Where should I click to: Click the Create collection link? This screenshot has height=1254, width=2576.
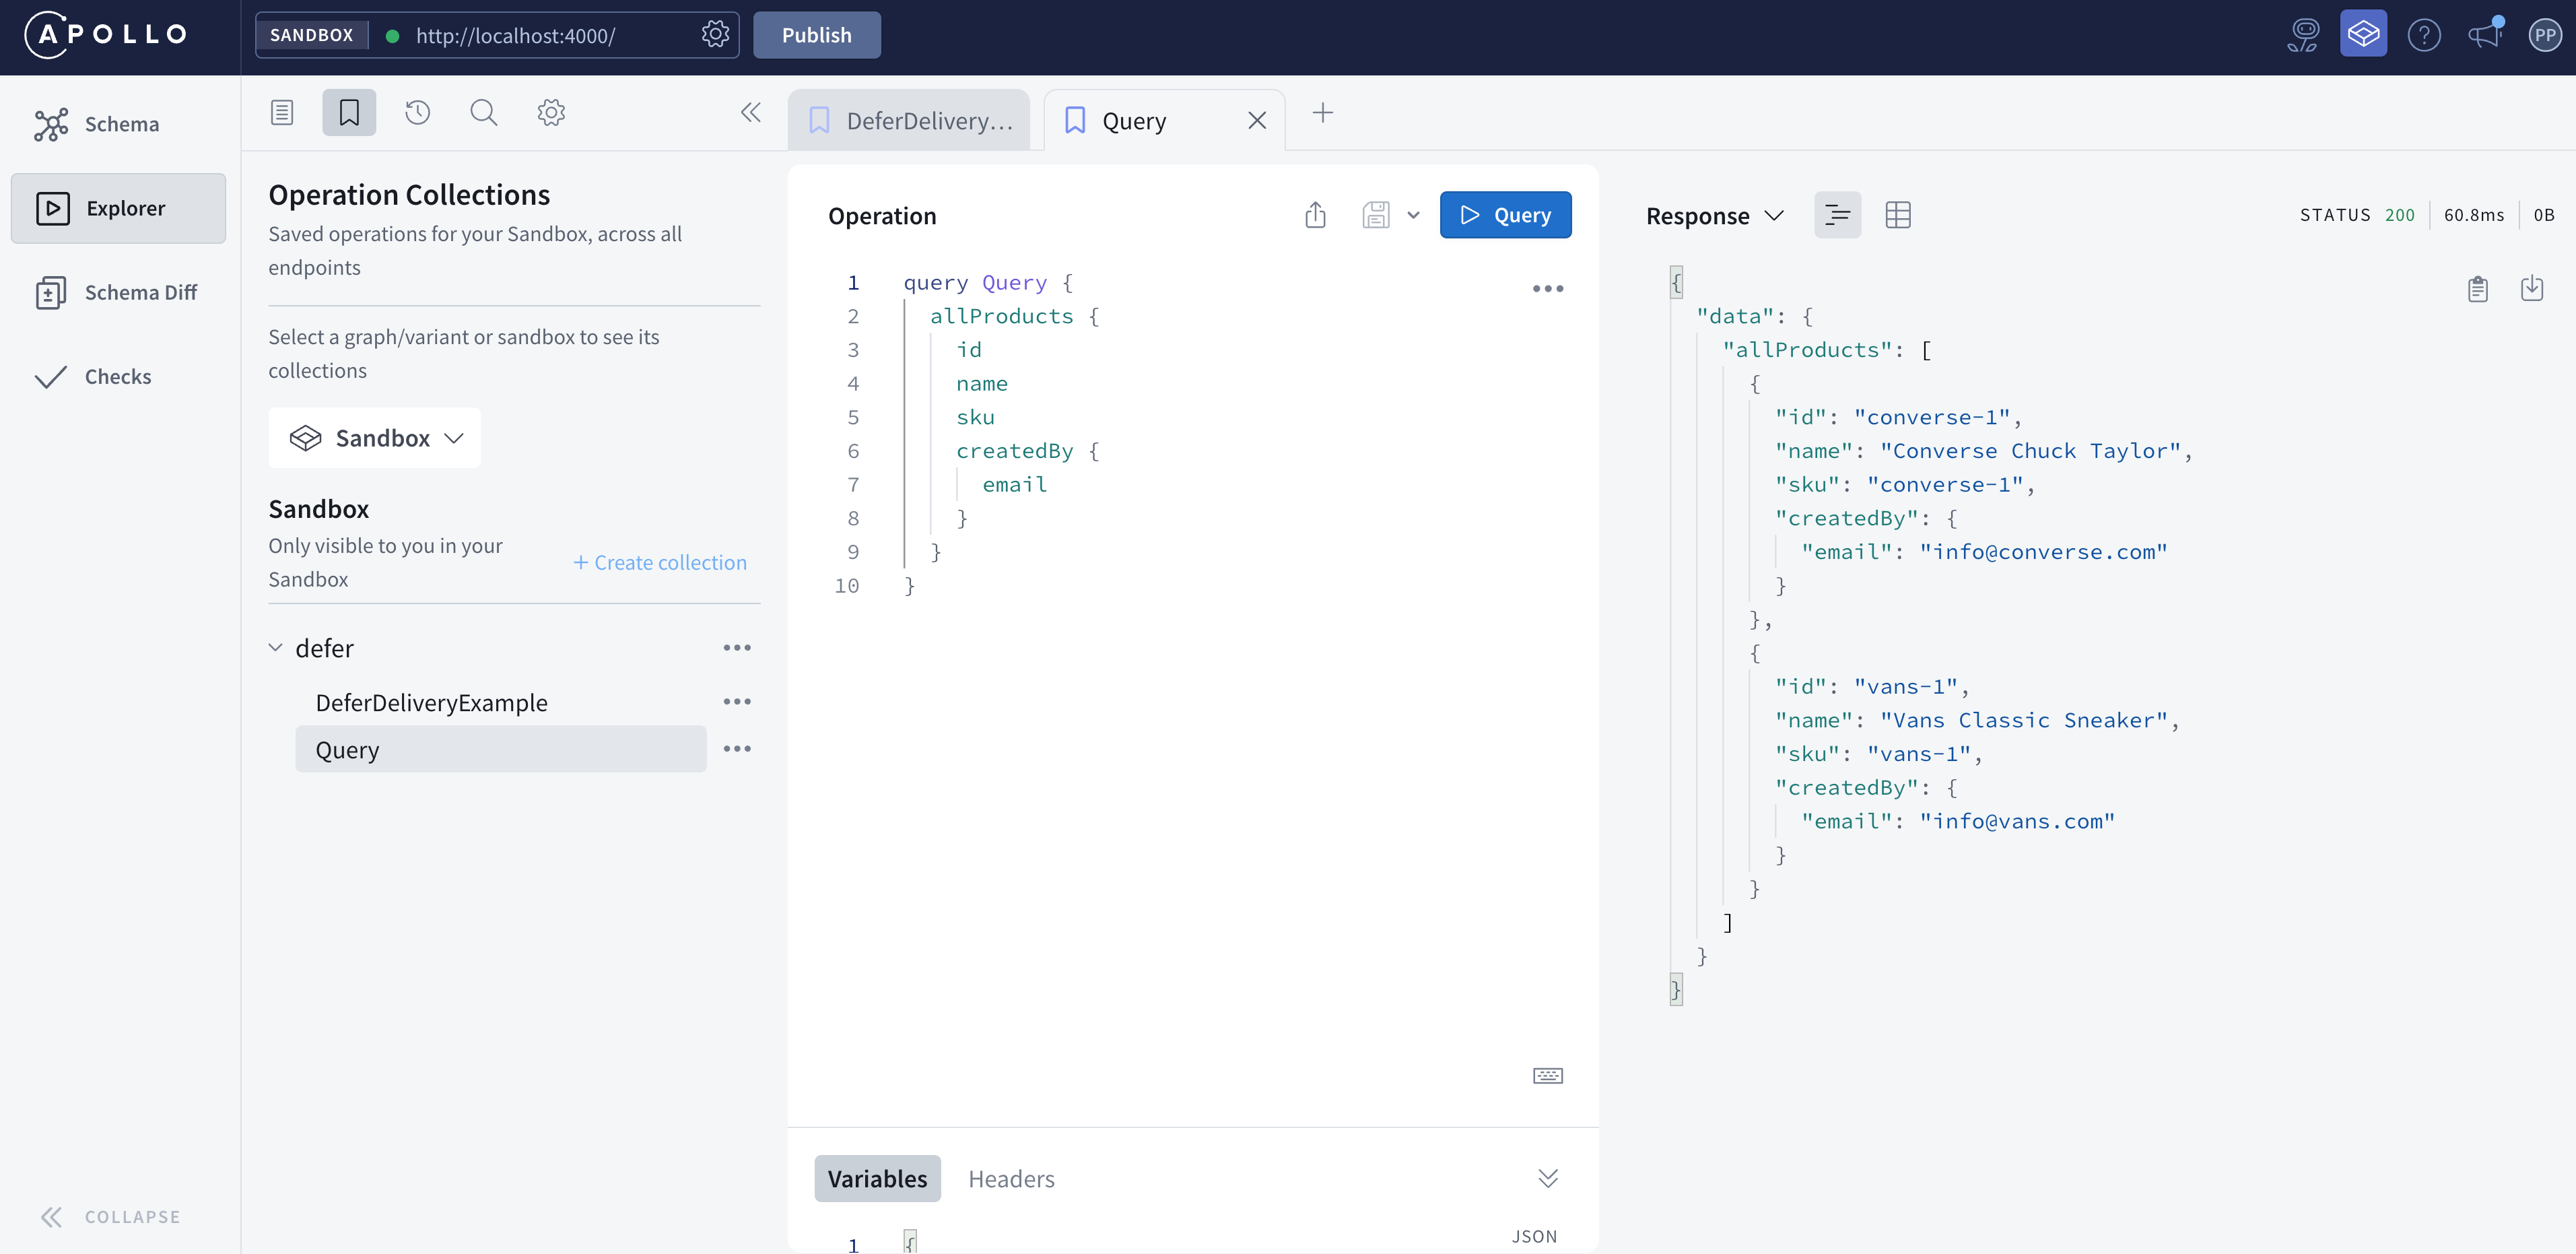click(660, 563)
